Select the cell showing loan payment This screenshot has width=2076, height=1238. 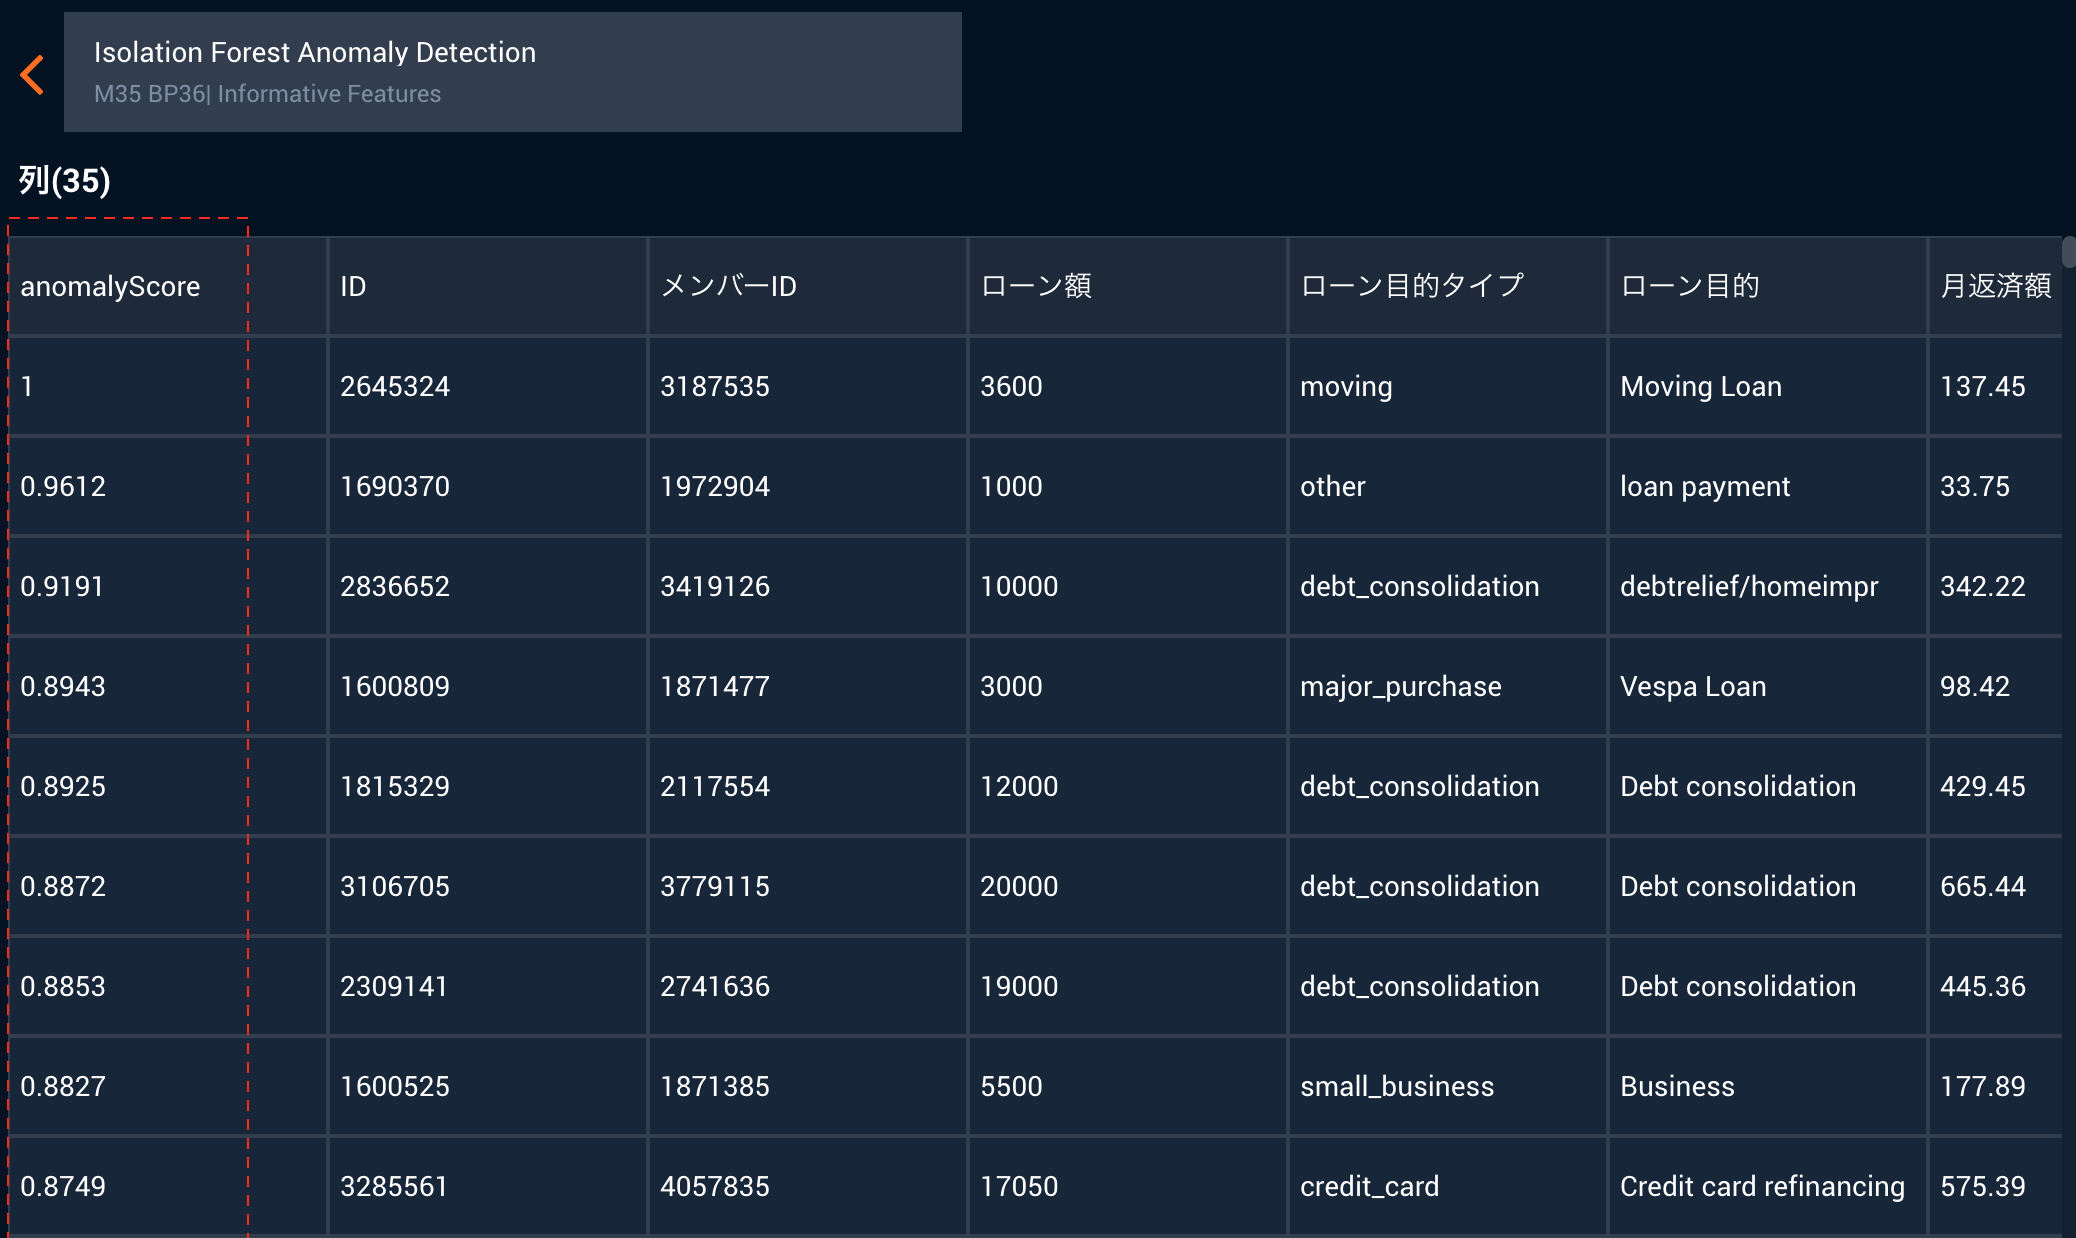[x=1704, y=486]
